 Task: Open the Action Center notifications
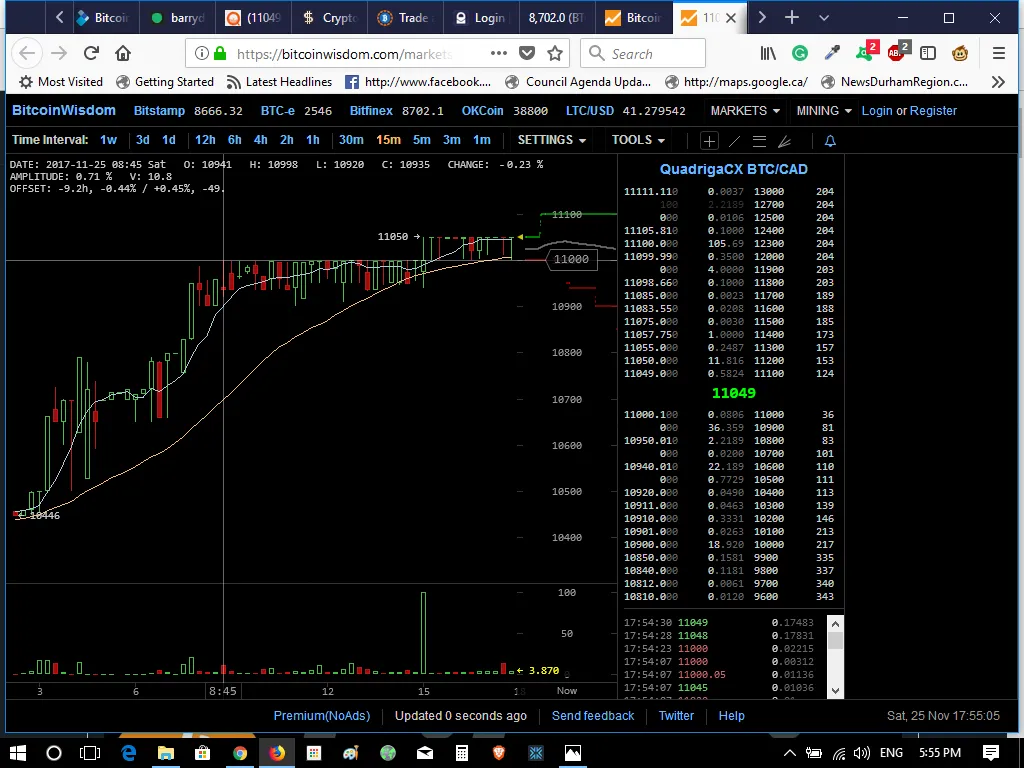click(x=991, y=753)
